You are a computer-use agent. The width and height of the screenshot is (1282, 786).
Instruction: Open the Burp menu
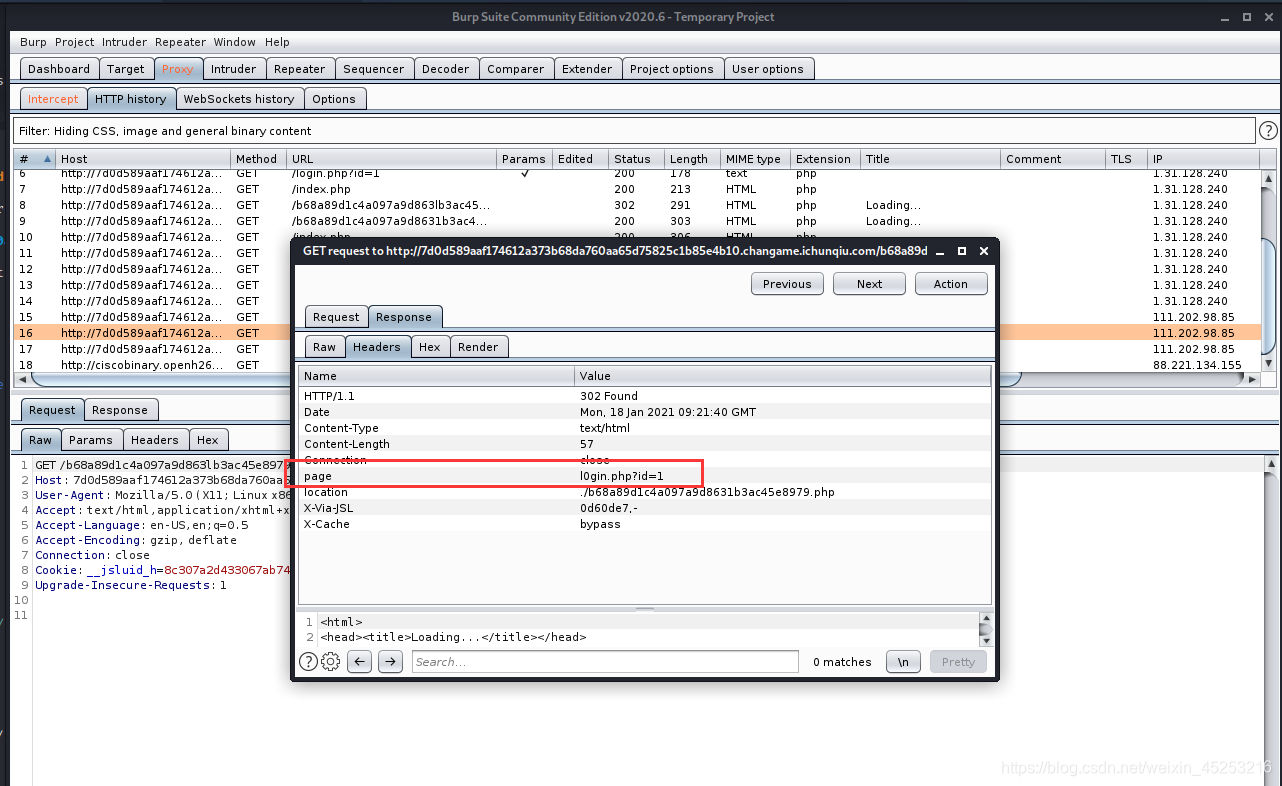point(33,42)
